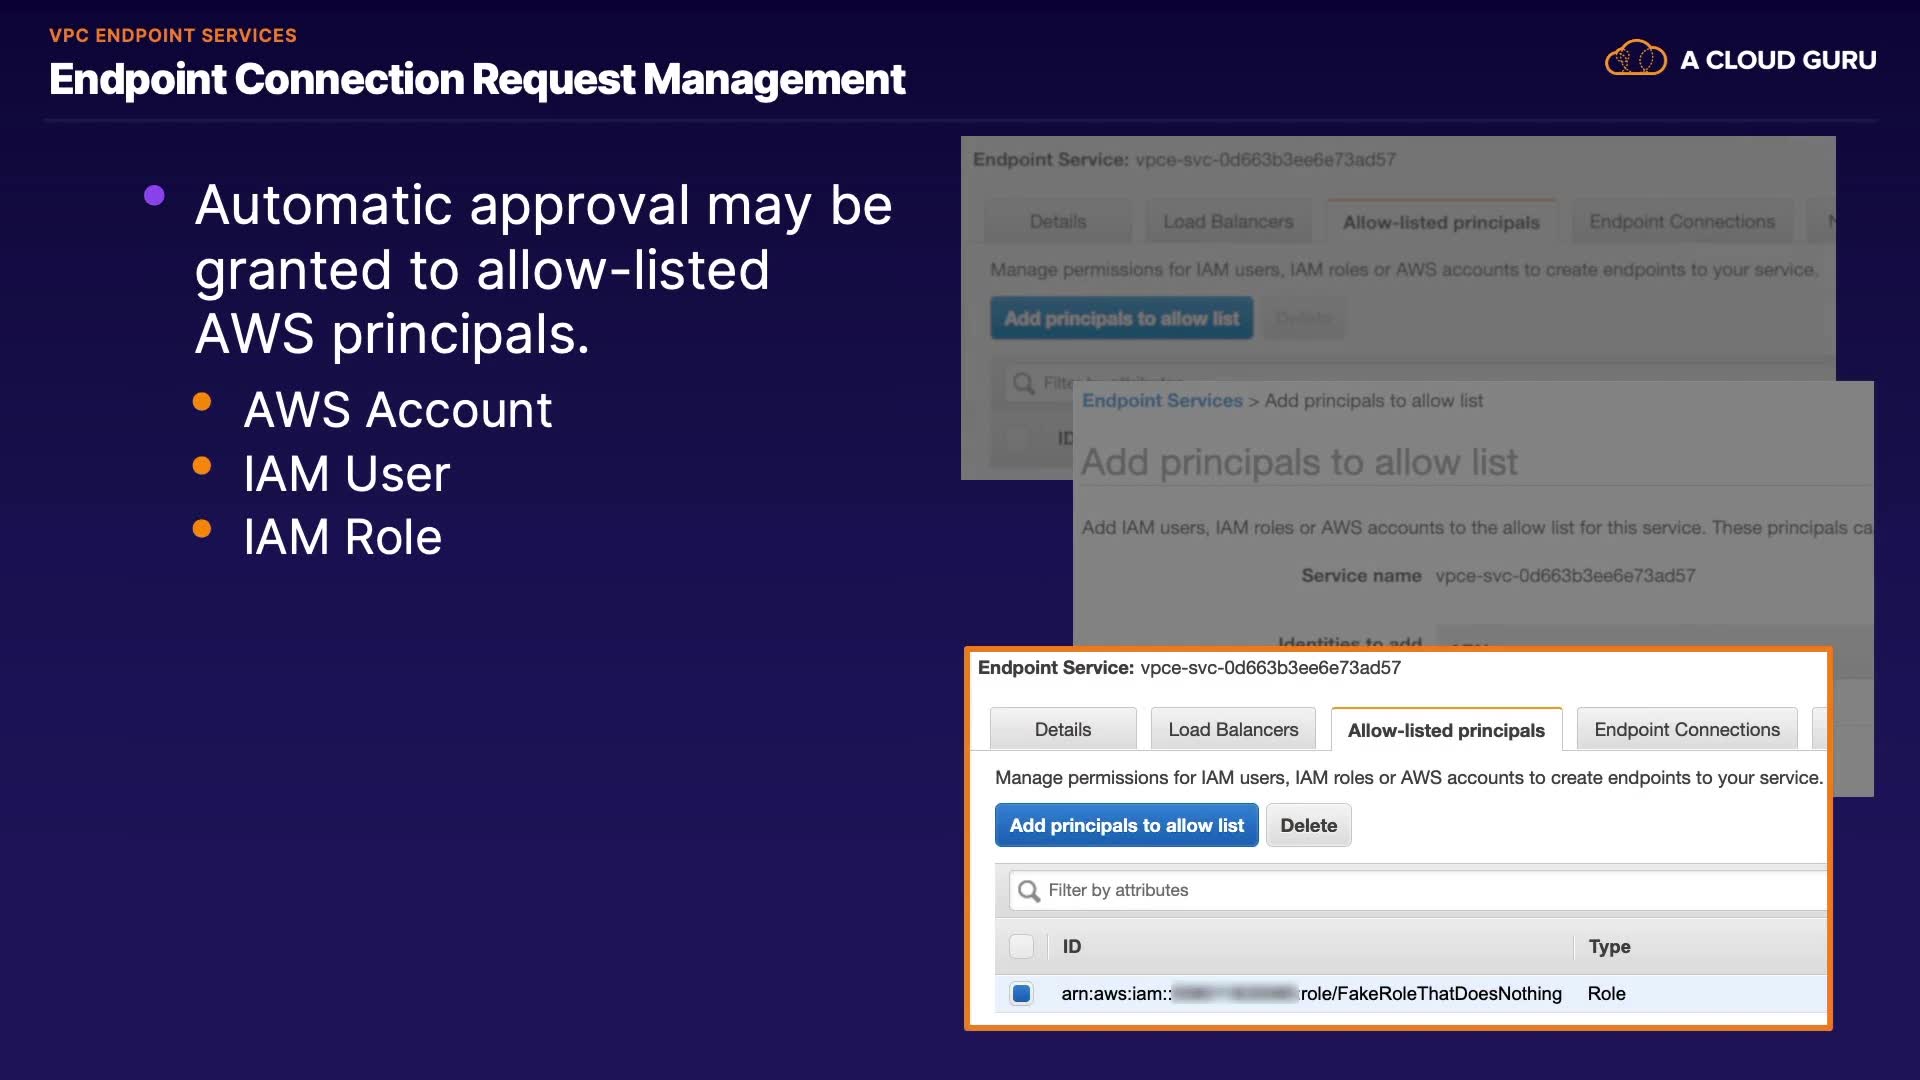Click the dimmed Load Balancers tab in background
The image size is (1920, 1080).
[x=1228, y=222]
